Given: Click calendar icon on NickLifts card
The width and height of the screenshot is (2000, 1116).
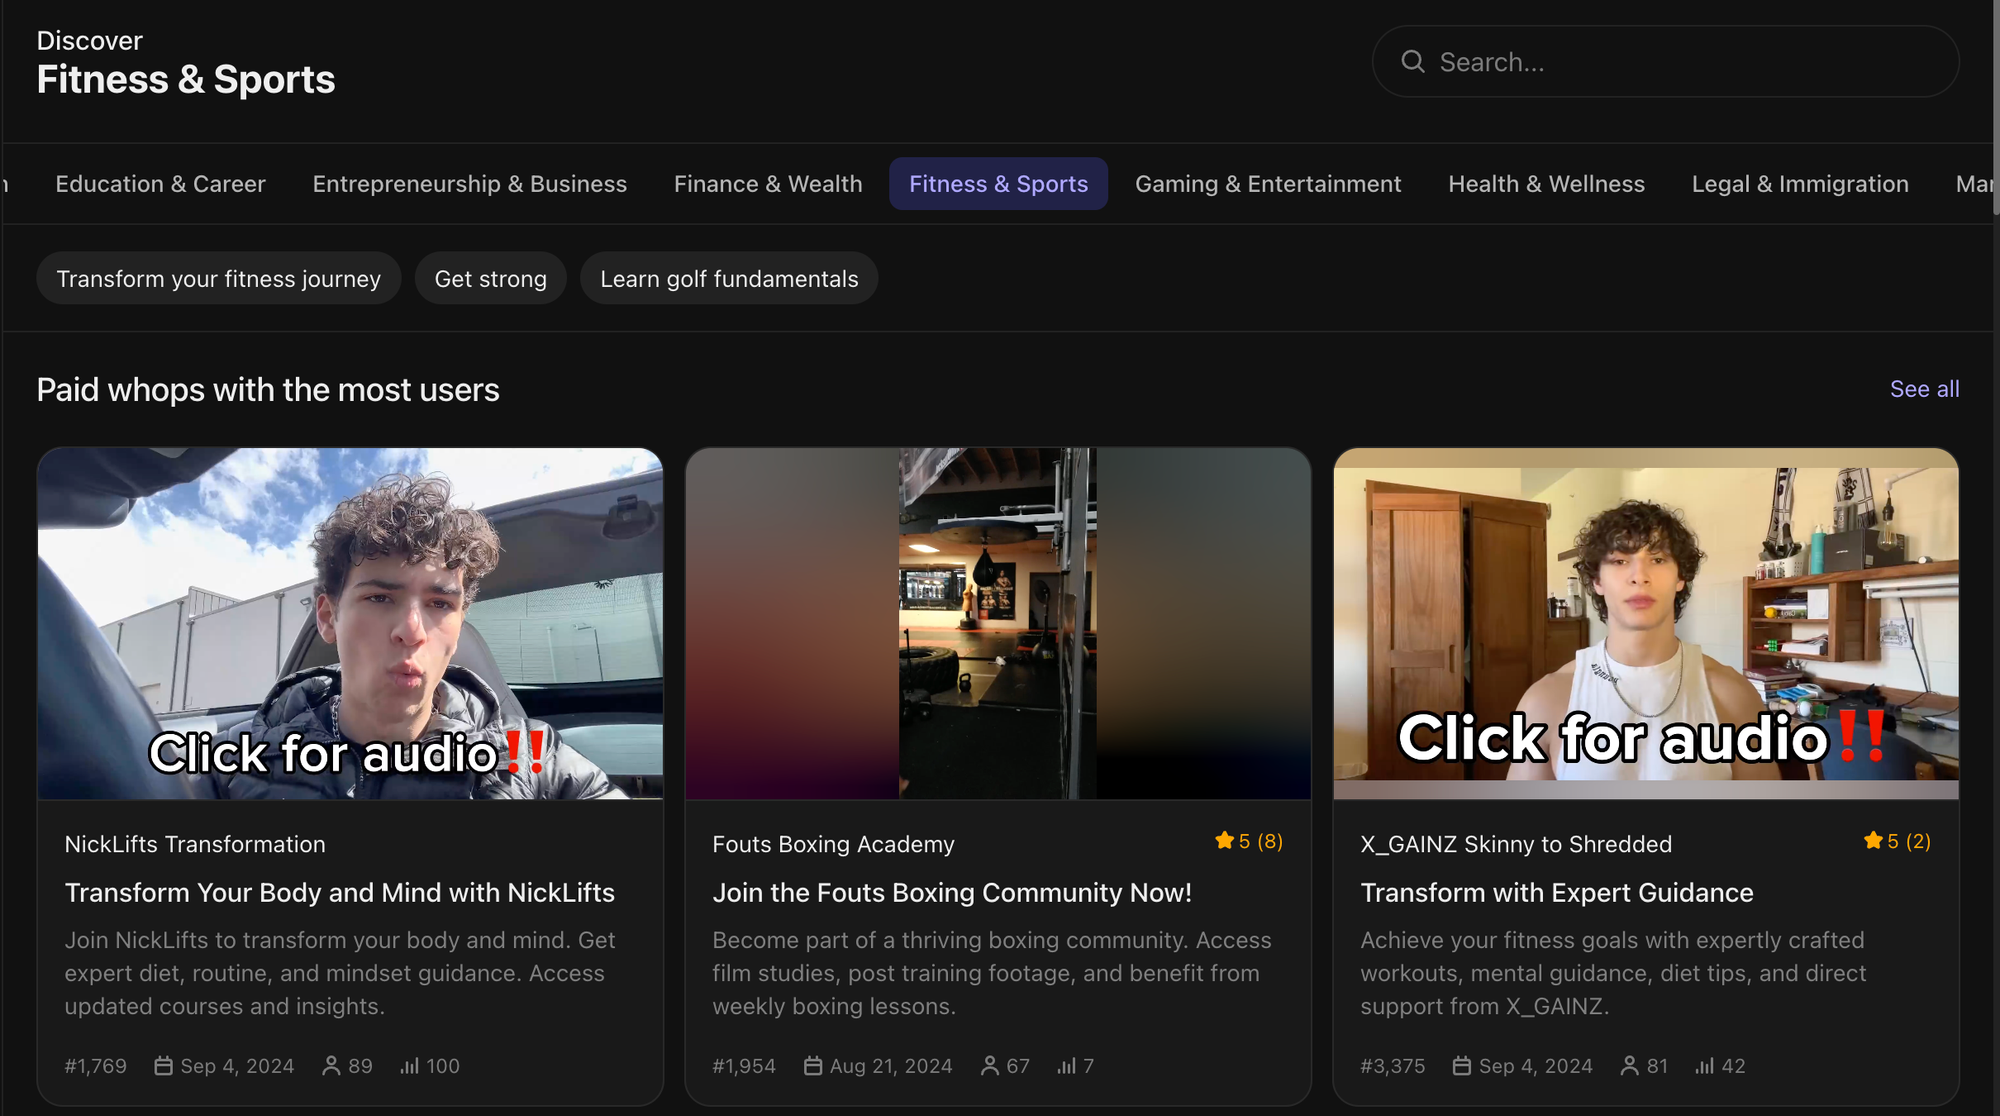Looking at the screenshot, I should [163, 1066].
